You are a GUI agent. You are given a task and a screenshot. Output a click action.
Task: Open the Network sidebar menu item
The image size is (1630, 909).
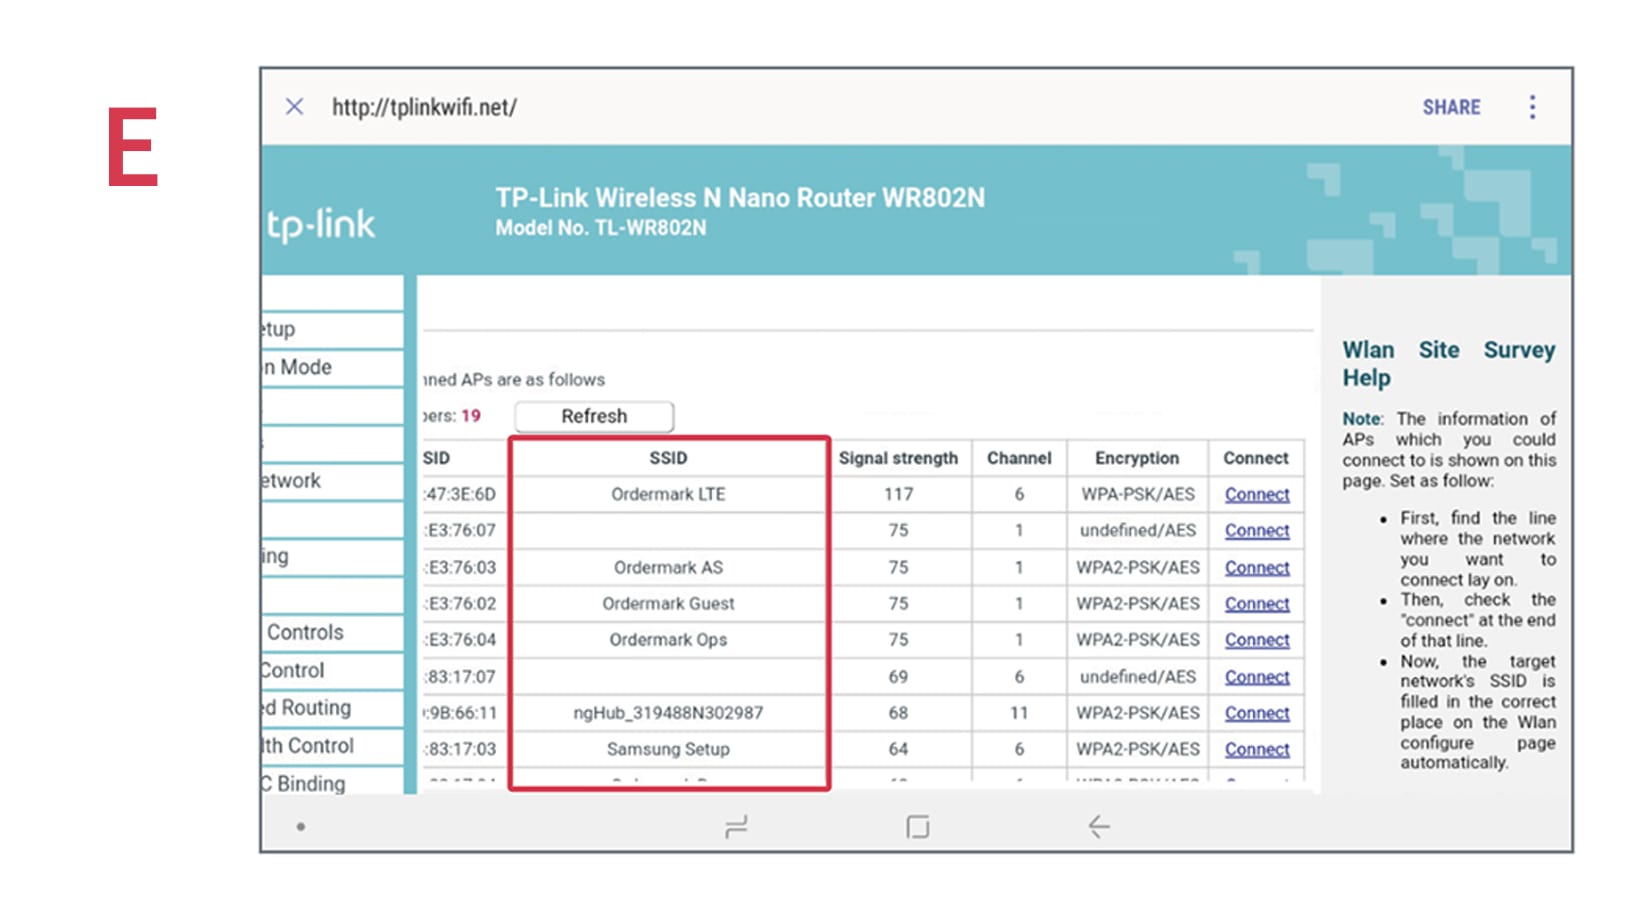coord(332,480)
